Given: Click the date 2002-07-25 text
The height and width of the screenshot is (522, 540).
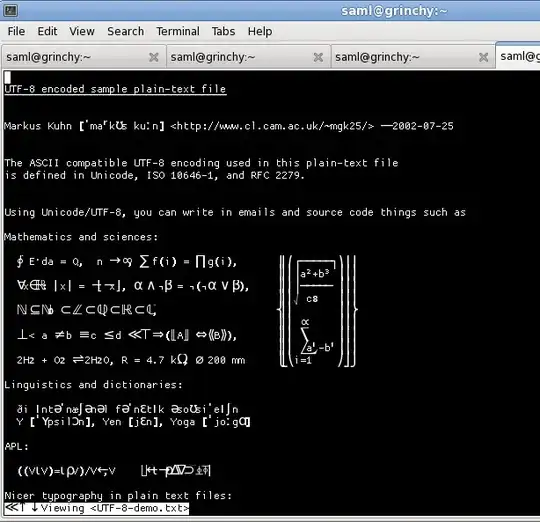Looking at the screenshot, I should 423,126.
